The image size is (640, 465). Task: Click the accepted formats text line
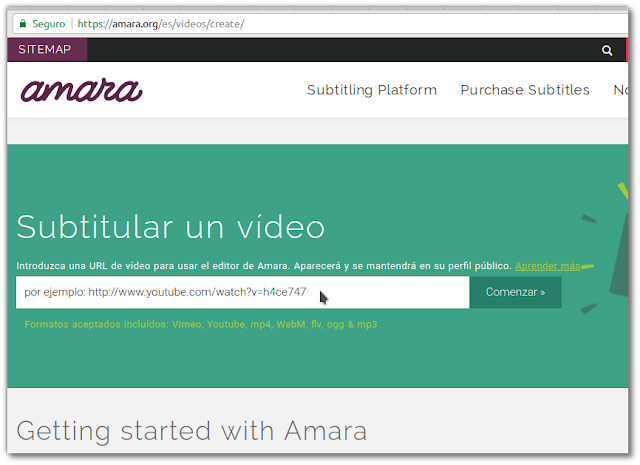click(x=201, y=325)
